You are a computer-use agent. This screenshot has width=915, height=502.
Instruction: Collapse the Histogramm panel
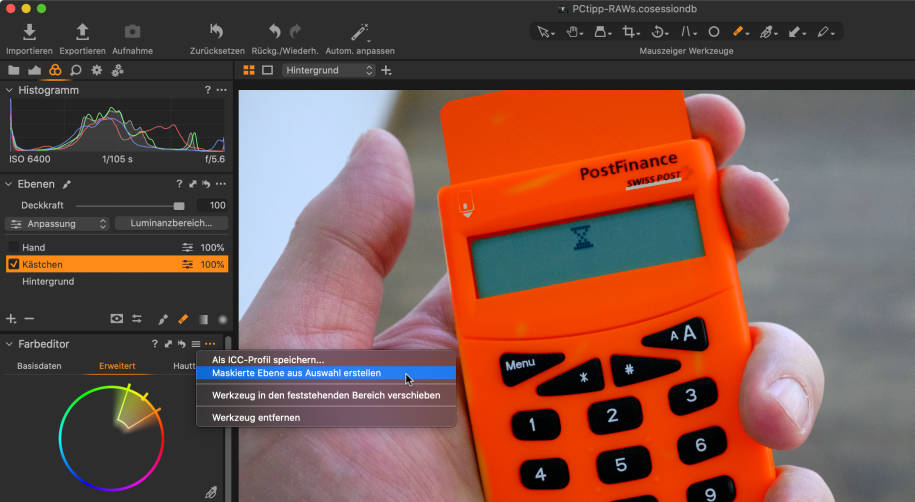(x=9, y=90)
